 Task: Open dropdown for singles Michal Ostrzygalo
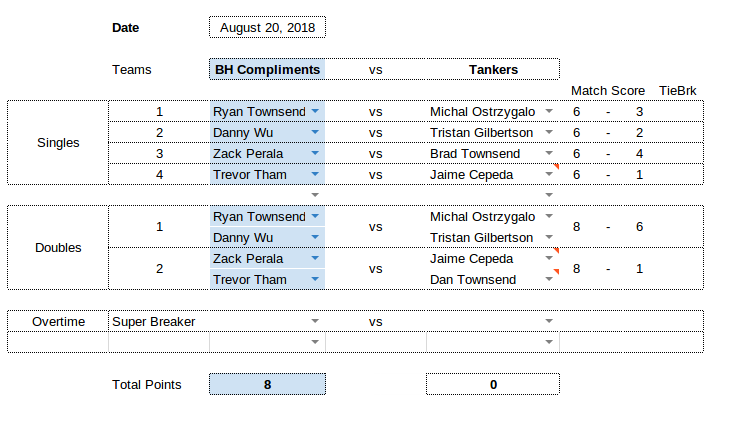point(549,111)
